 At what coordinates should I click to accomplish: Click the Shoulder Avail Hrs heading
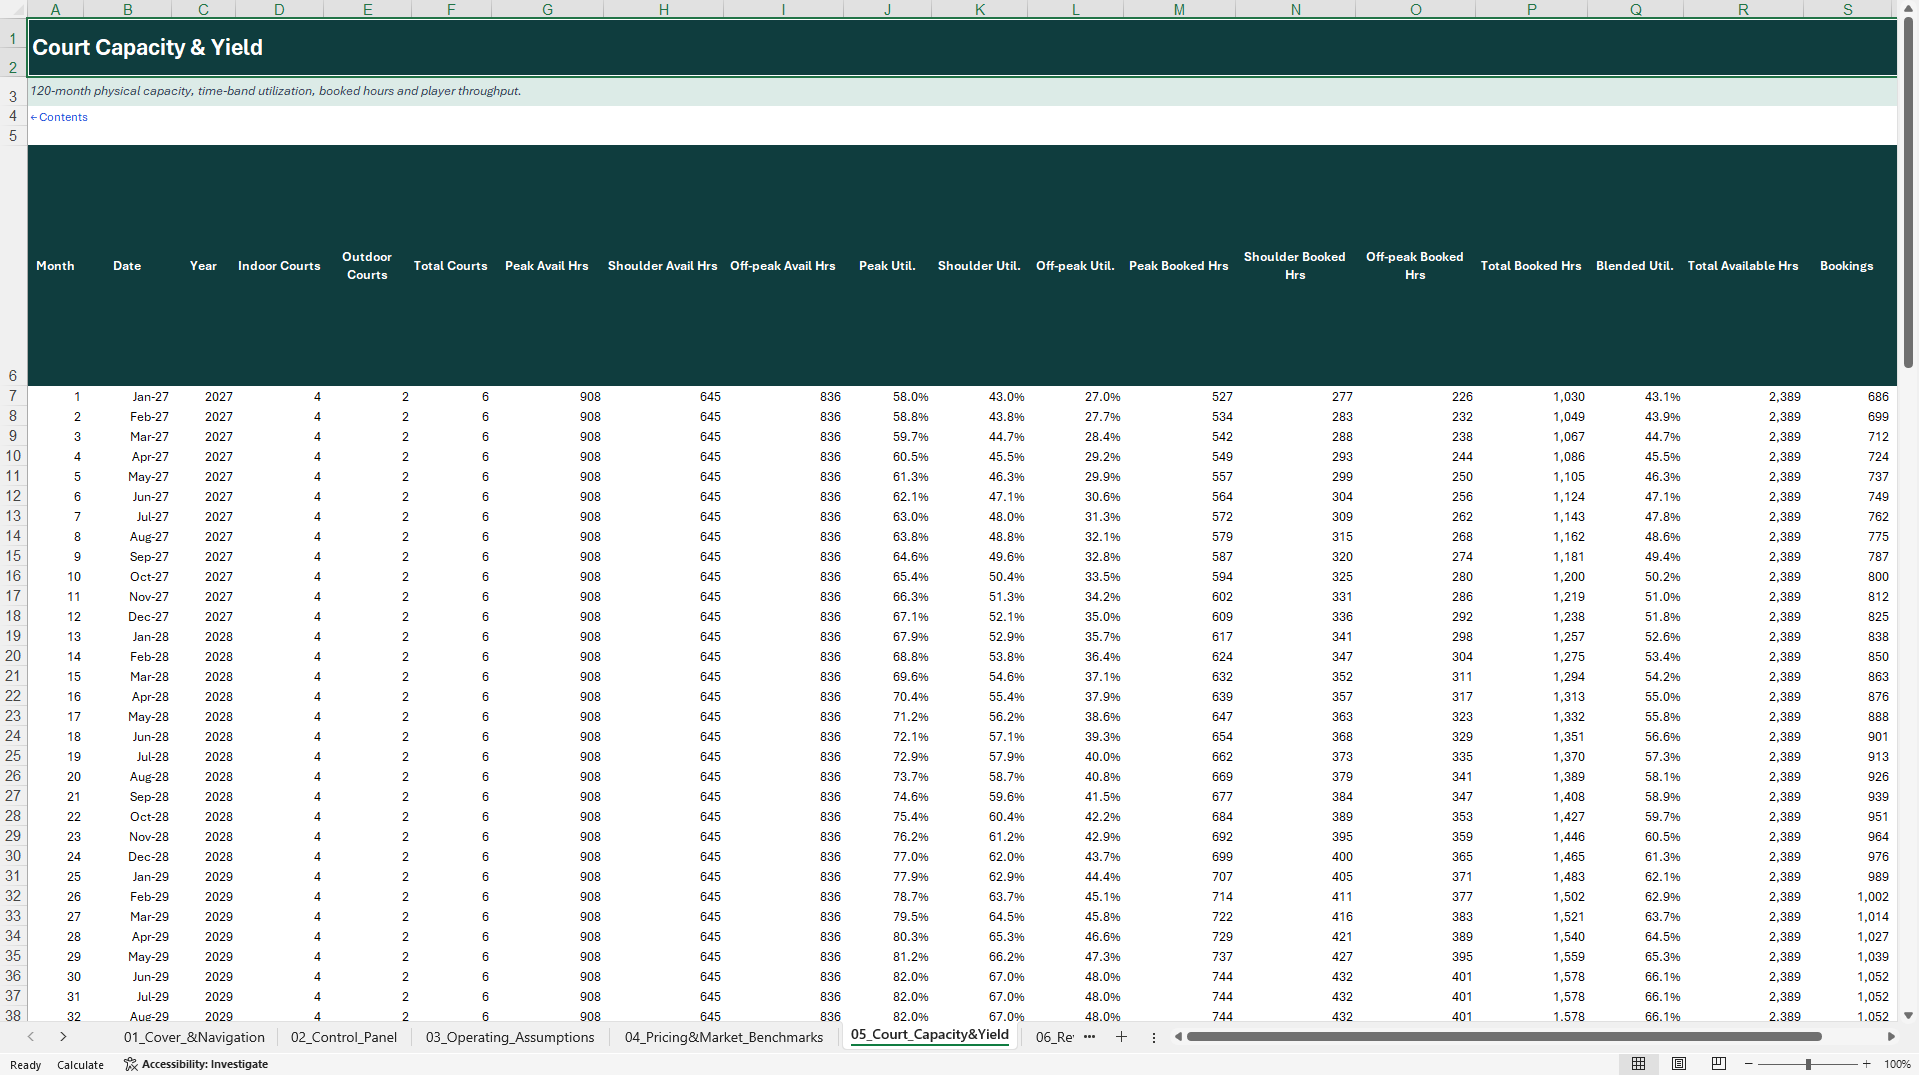(x=663, y=266)
